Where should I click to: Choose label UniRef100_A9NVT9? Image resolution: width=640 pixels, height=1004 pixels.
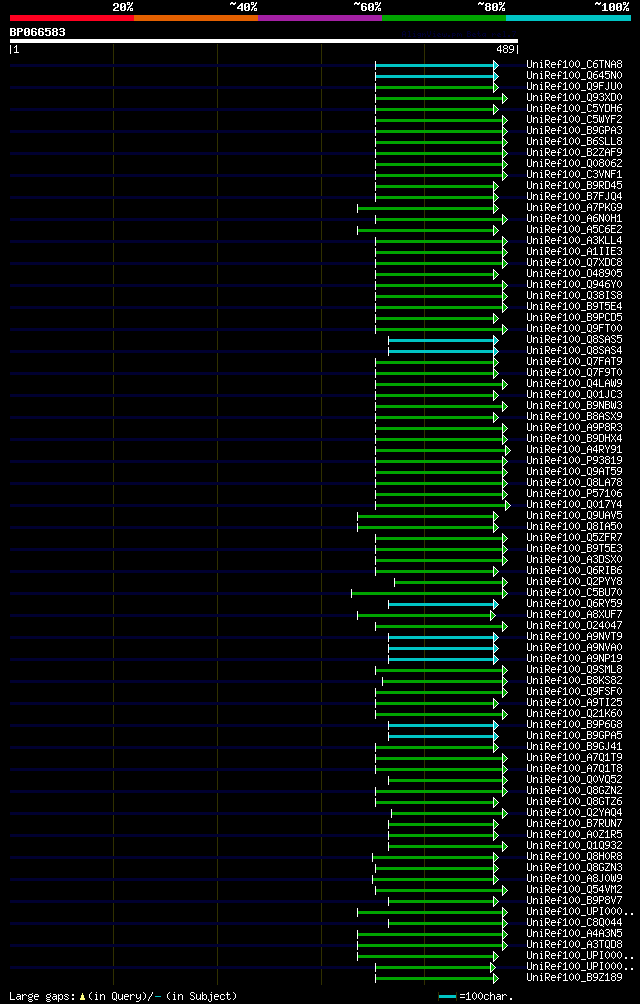[573, 636]
